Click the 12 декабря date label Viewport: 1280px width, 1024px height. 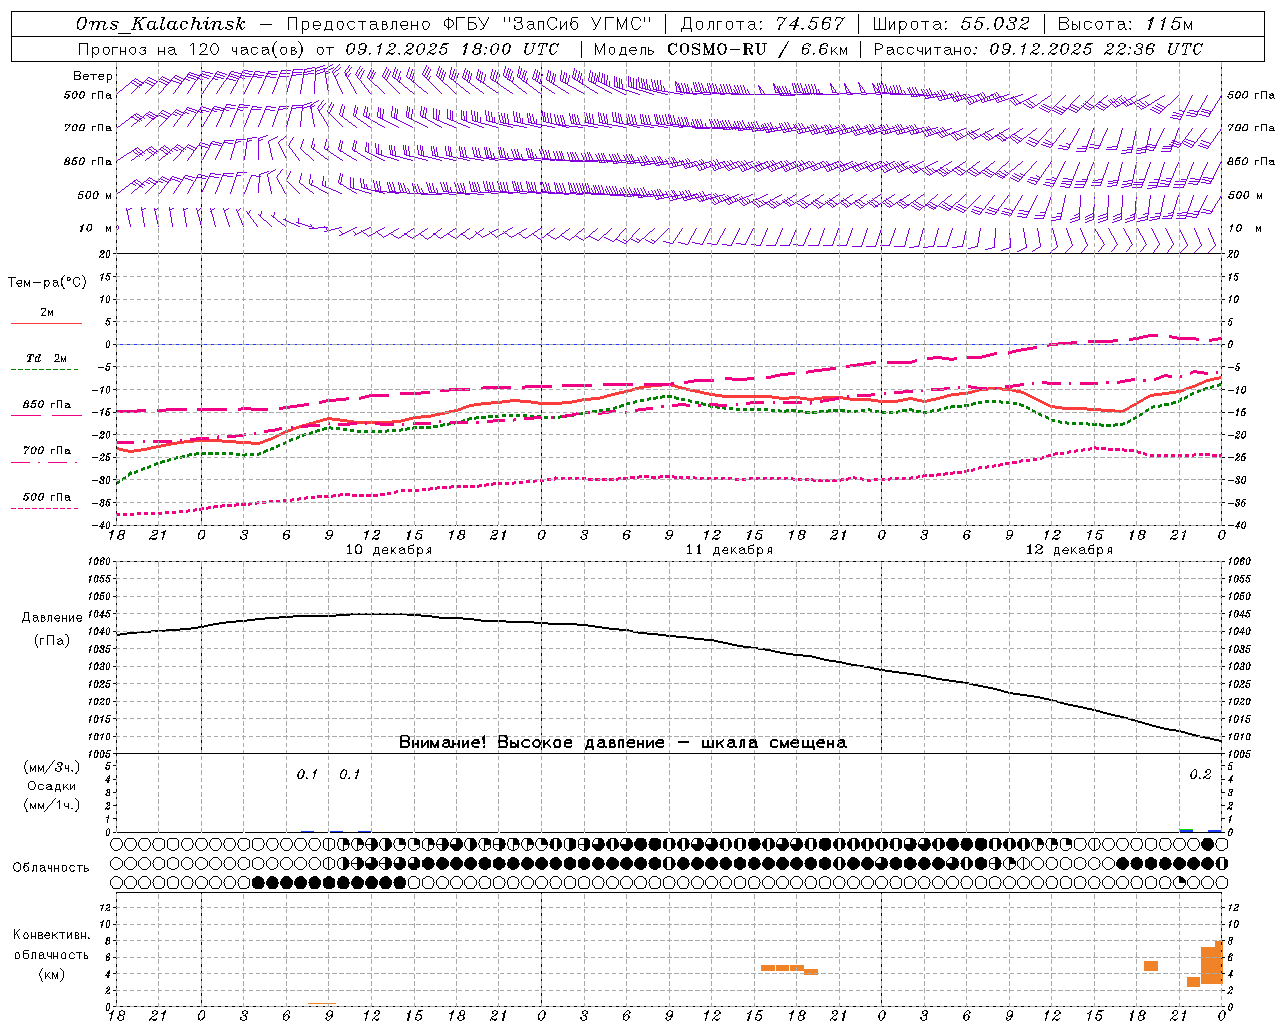[x=1069, y=550]
